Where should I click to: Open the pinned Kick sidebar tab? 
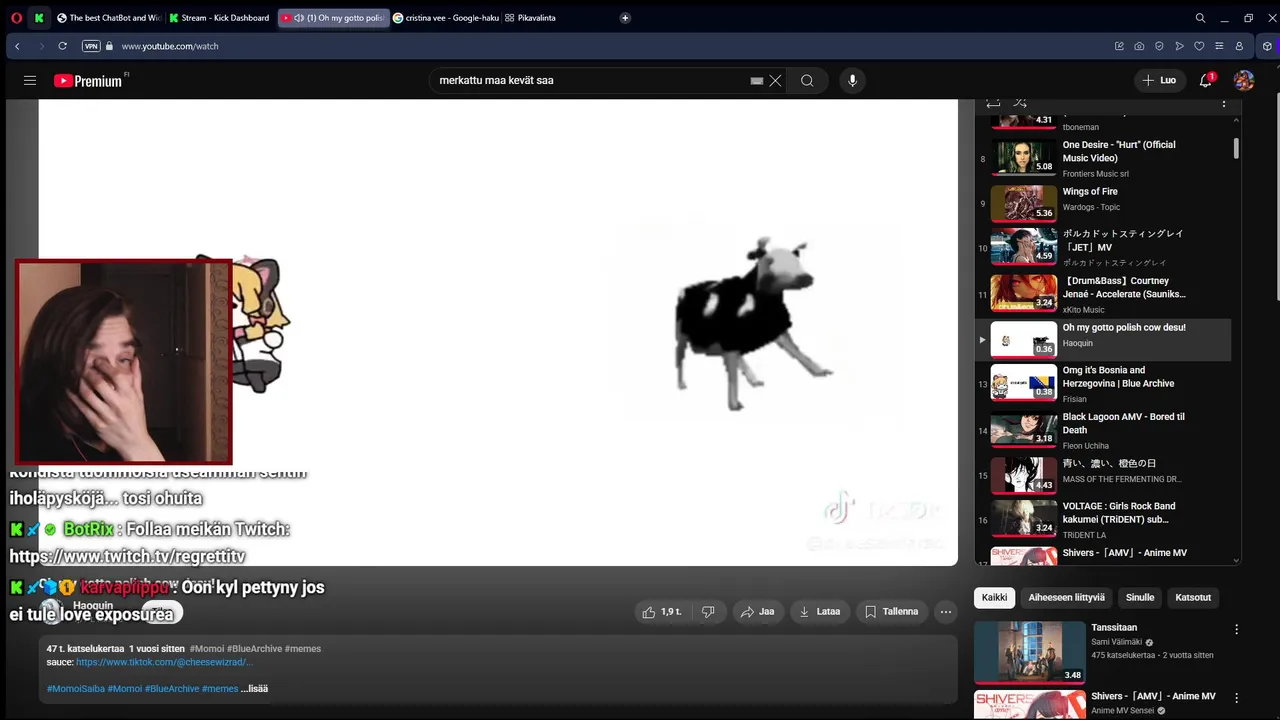click(39, 18)
